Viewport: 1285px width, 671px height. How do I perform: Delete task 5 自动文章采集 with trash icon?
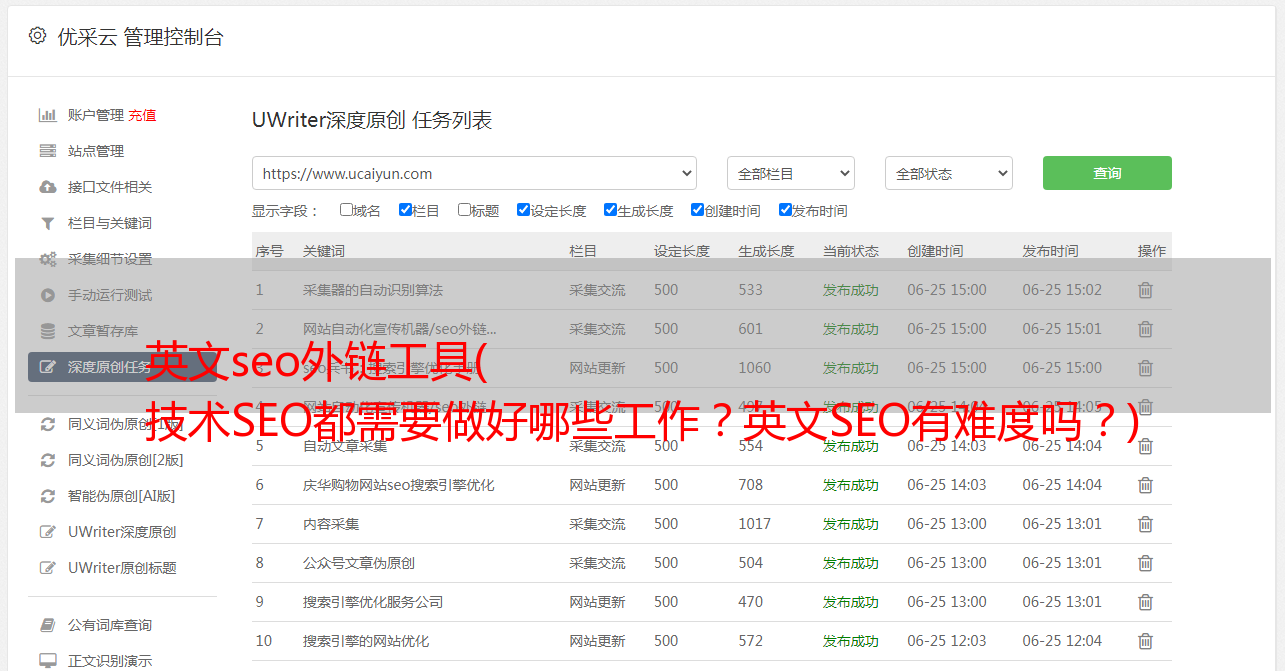(x=1146, y=446)
